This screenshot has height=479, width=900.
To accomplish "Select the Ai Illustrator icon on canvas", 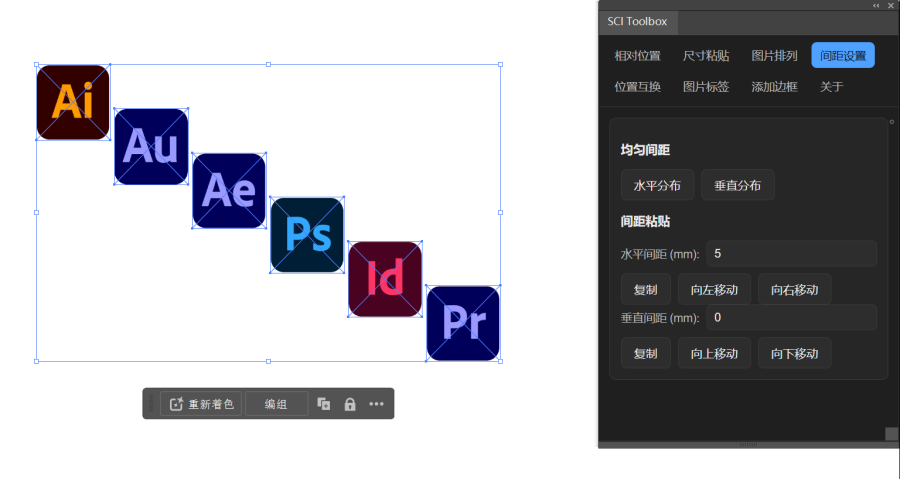I will click(x=73, y=102).
